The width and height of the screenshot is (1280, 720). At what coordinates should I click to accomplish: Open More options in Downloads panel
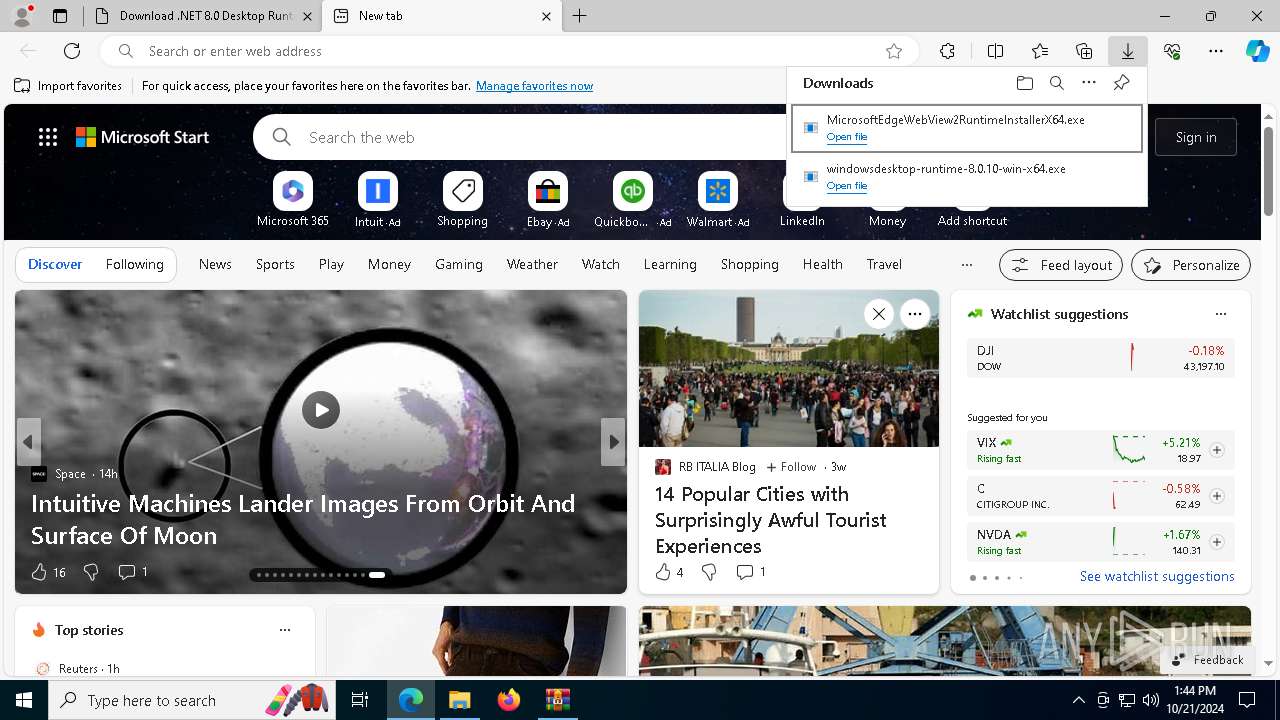(1089, 83)
